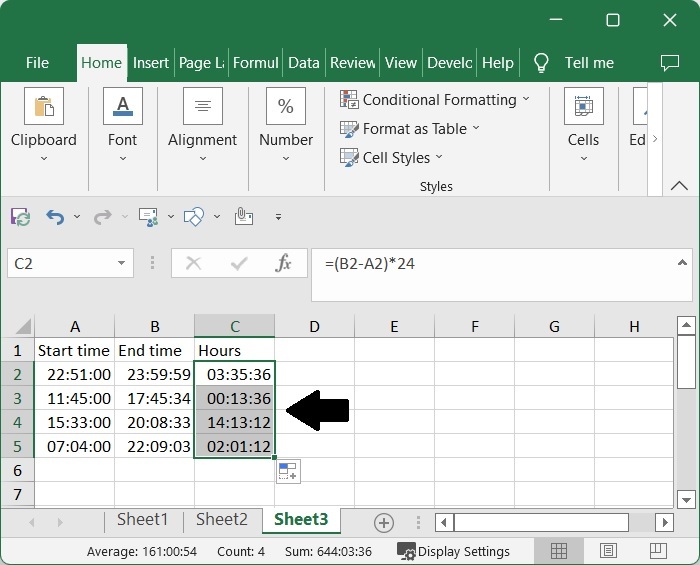Screen dimensions: 700x565
Task: Open the File tab
Action: pyautogui.click(x=37, y=63)
